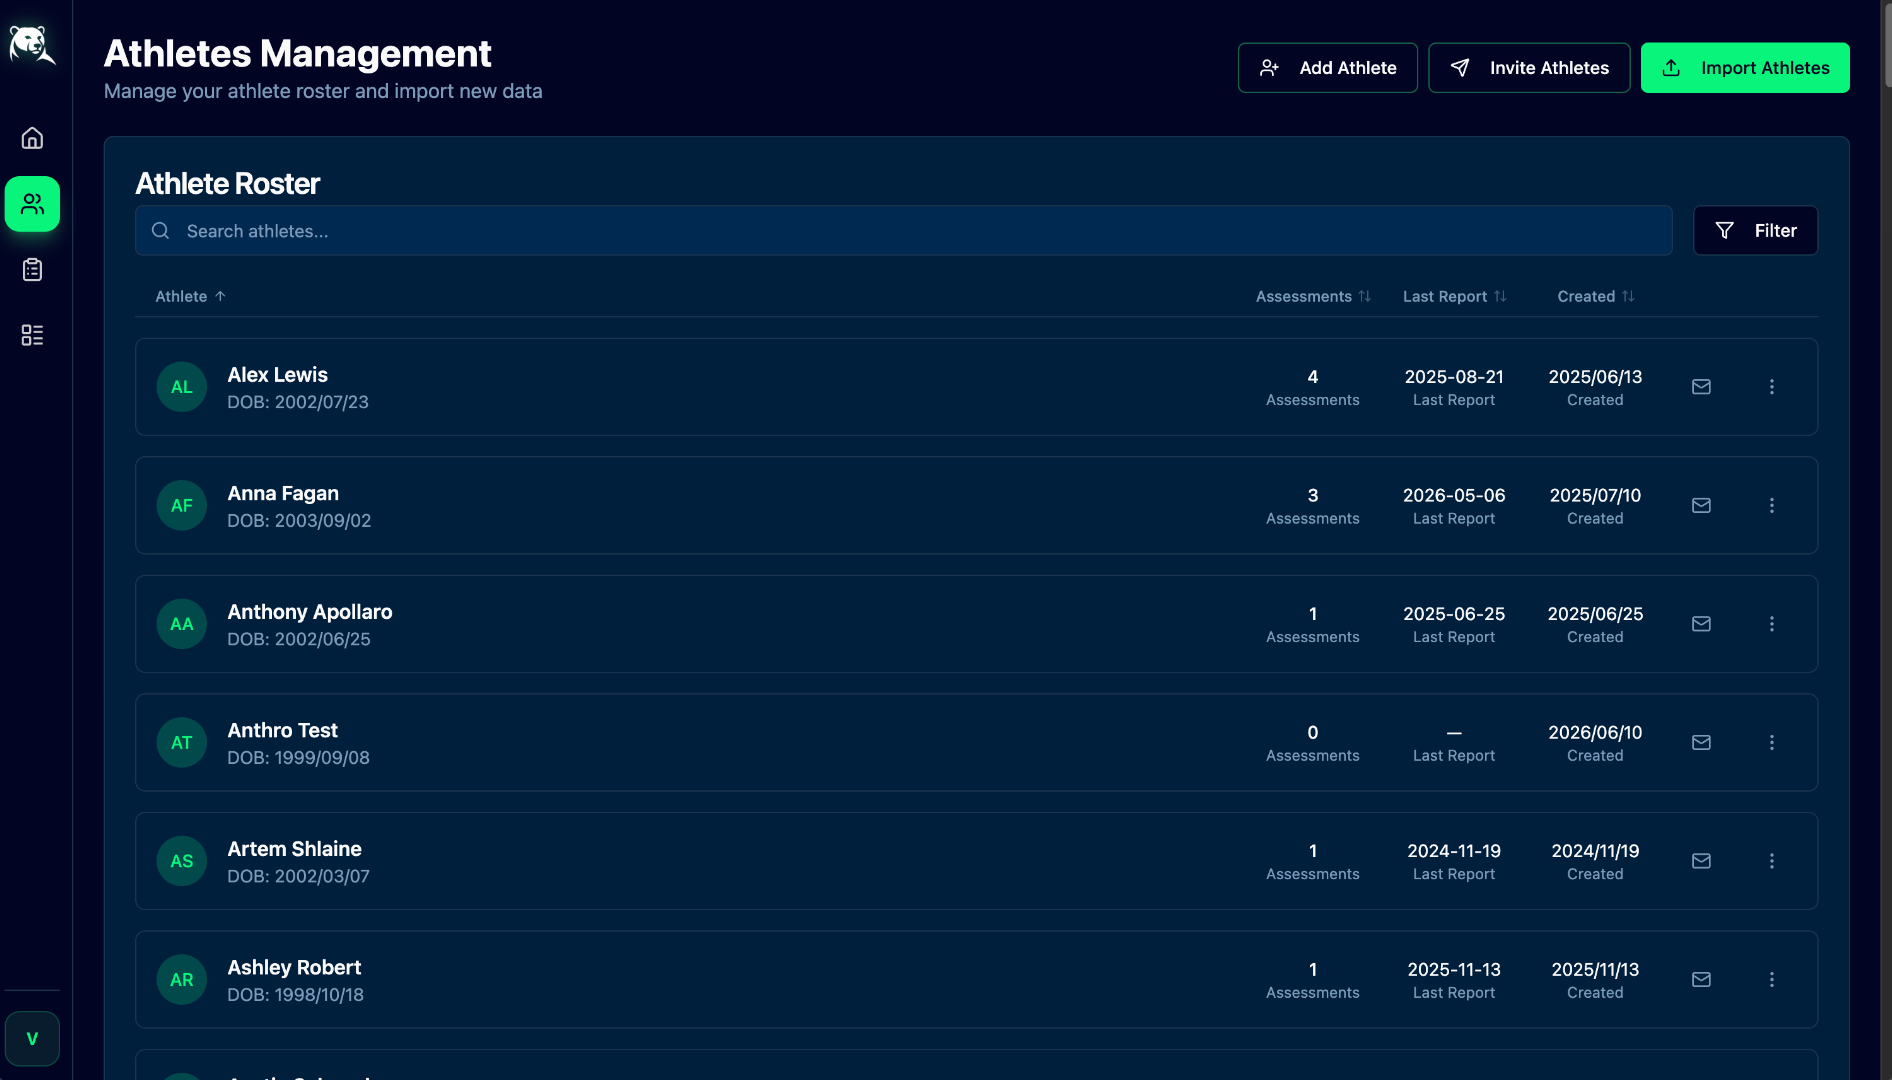Open the bear logo home link
The image size is (1892, 1080).
[x=32, y=45]
